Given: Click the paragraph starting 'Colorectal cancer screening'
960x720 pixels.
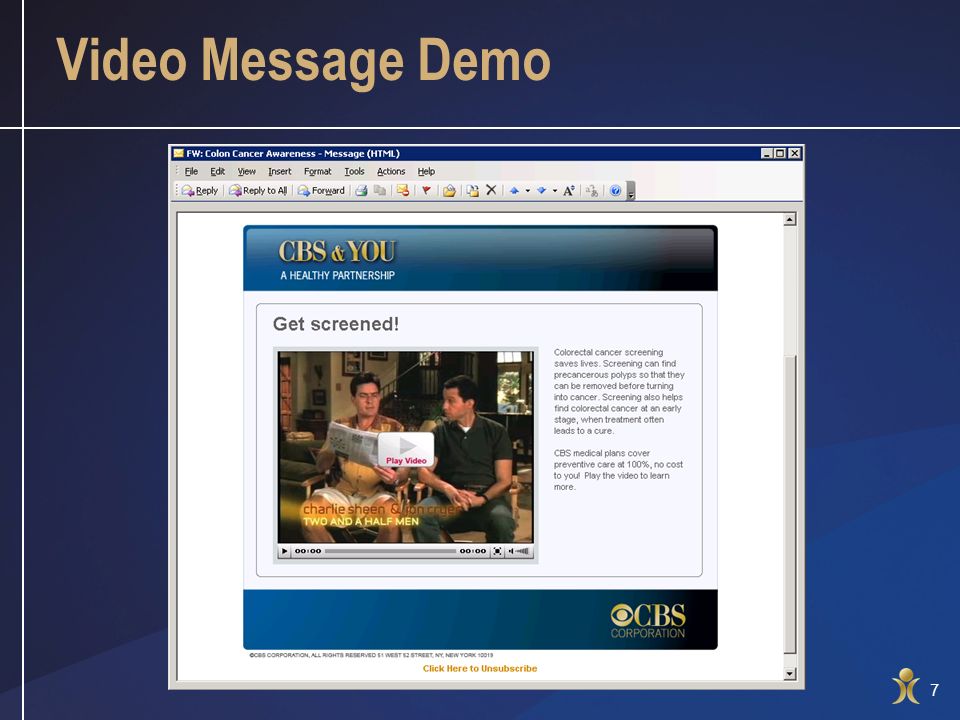Looking at the screenshot, I should (x=619, y=391).
